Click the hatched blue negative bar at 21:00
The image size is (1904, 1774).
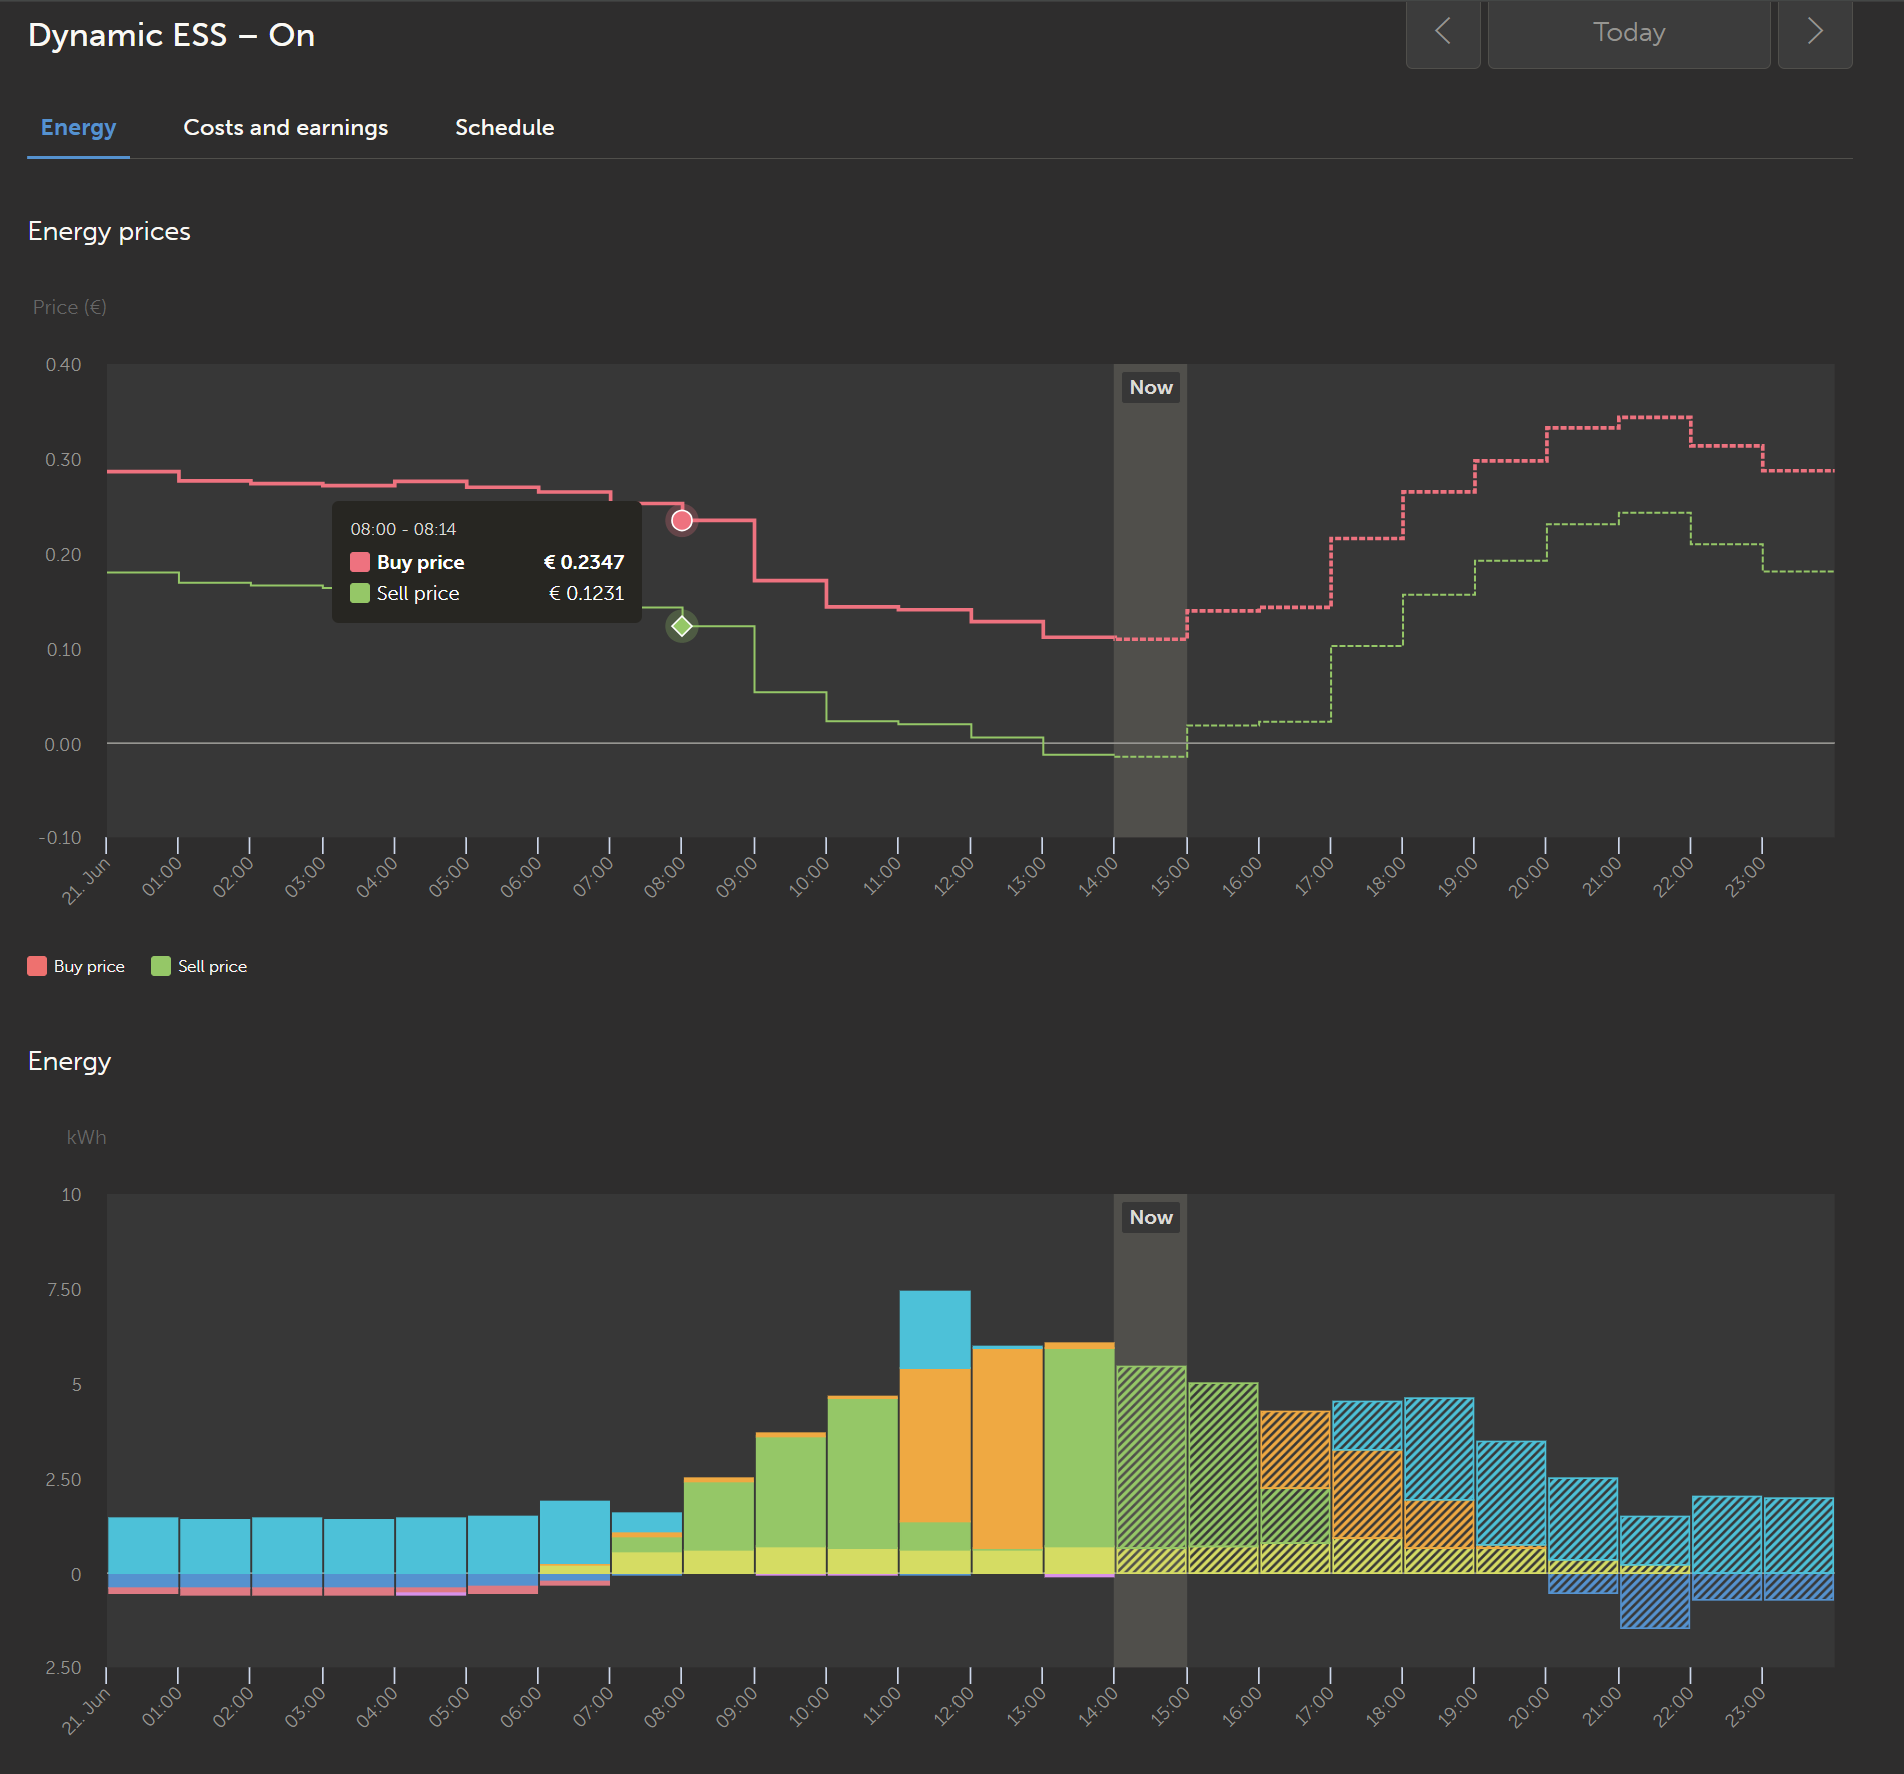(1654, 1600)
